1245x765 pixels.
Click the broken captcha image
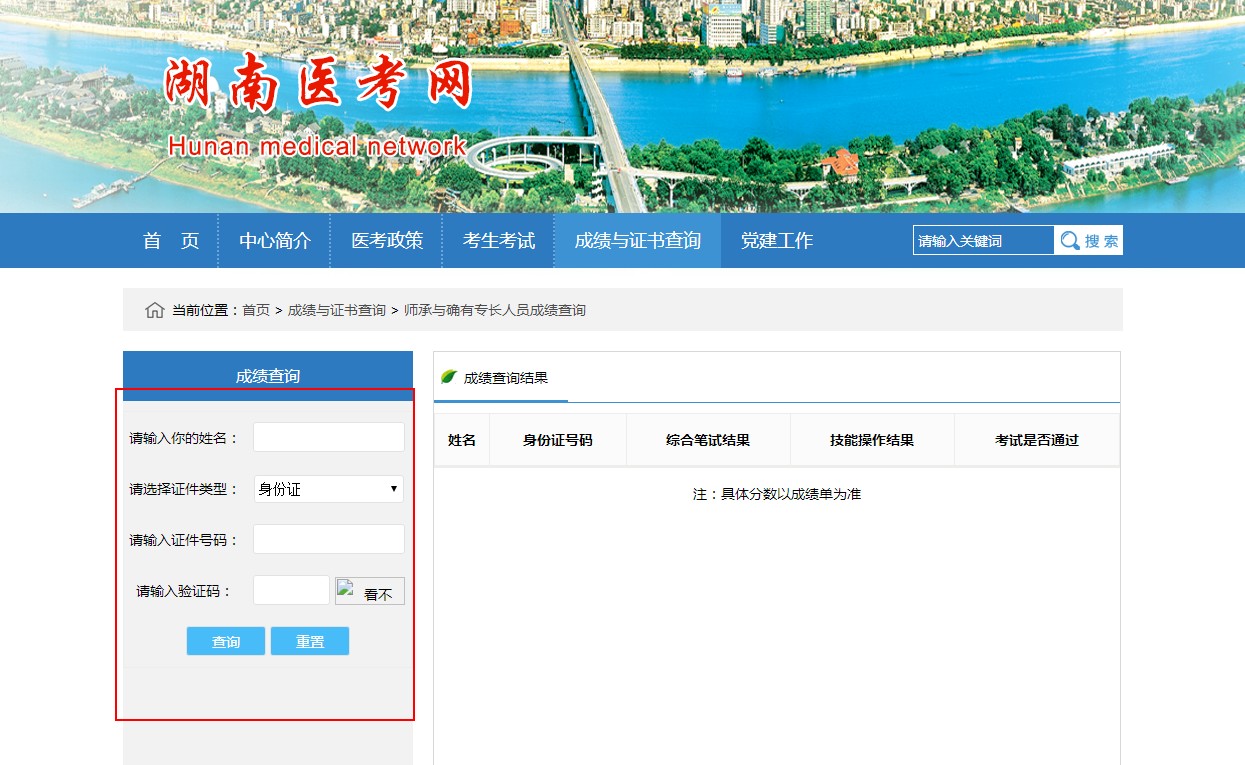click(x=370, y=591)
